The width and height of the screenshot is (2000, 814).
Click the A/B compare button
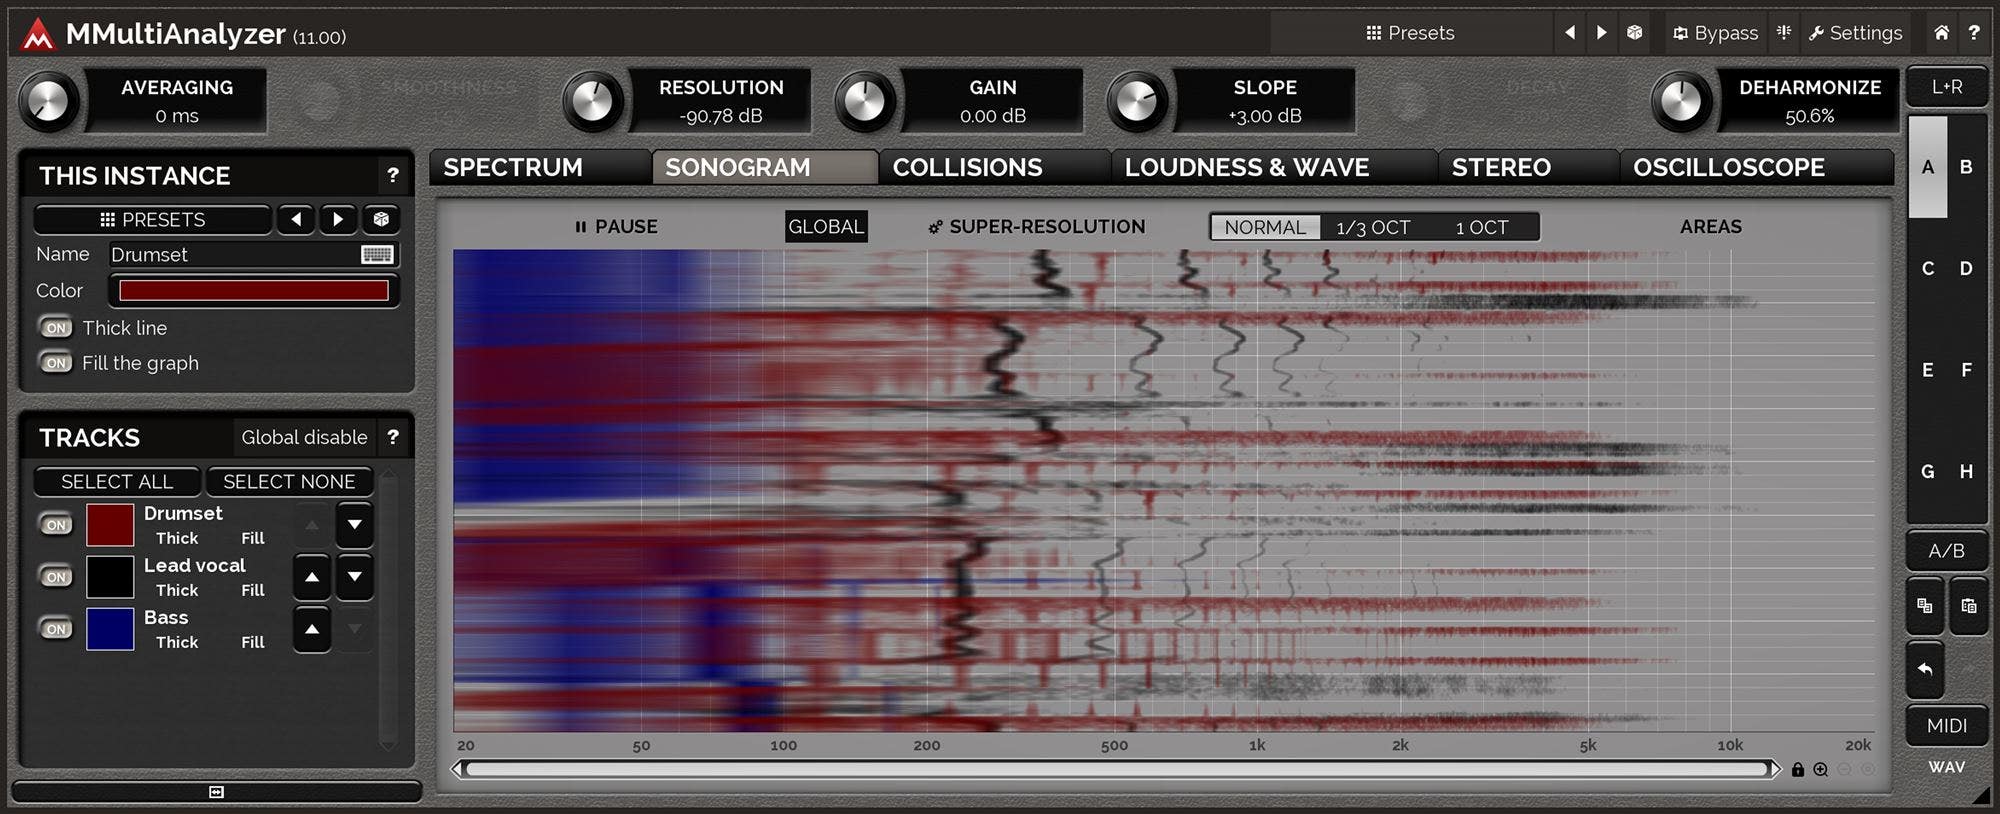(1947, 551)
